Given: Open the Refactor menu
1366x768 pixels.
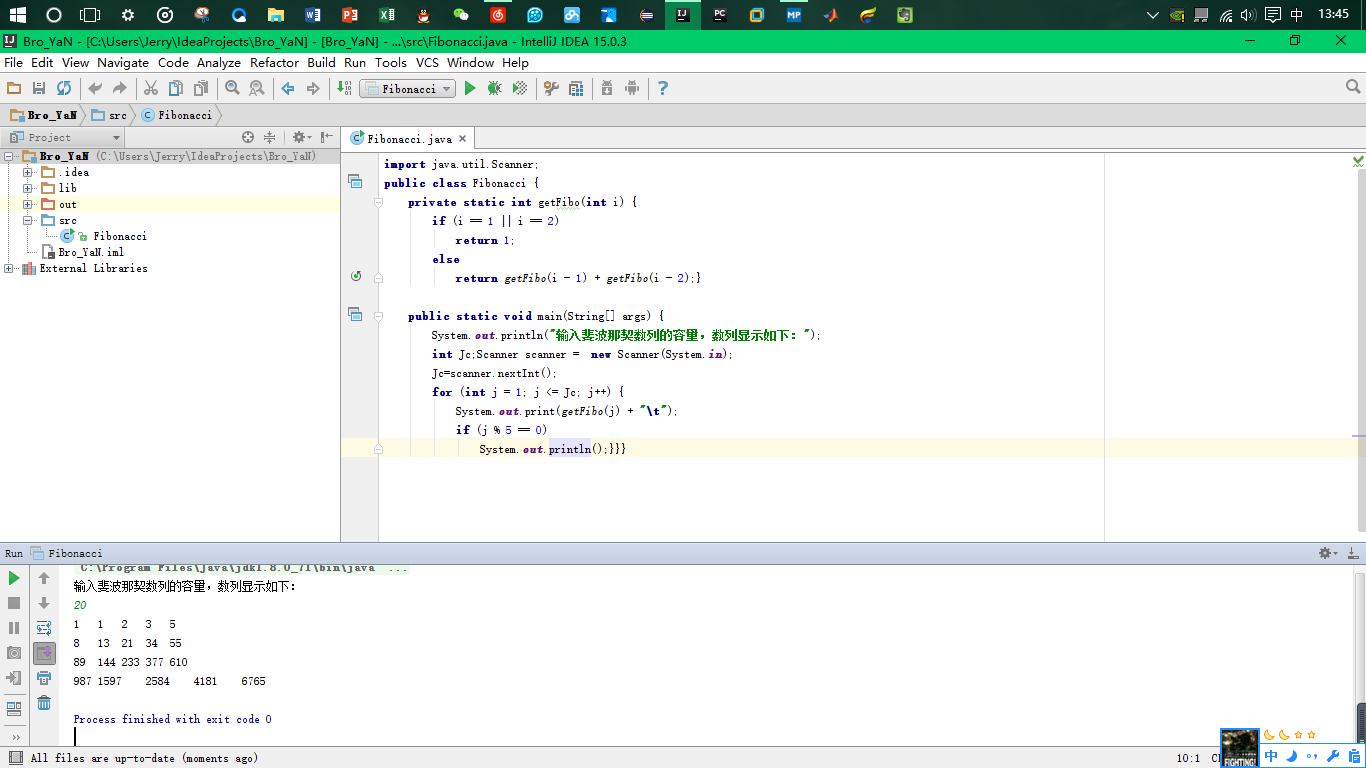Looking at the screenshot, I should 274,62.
